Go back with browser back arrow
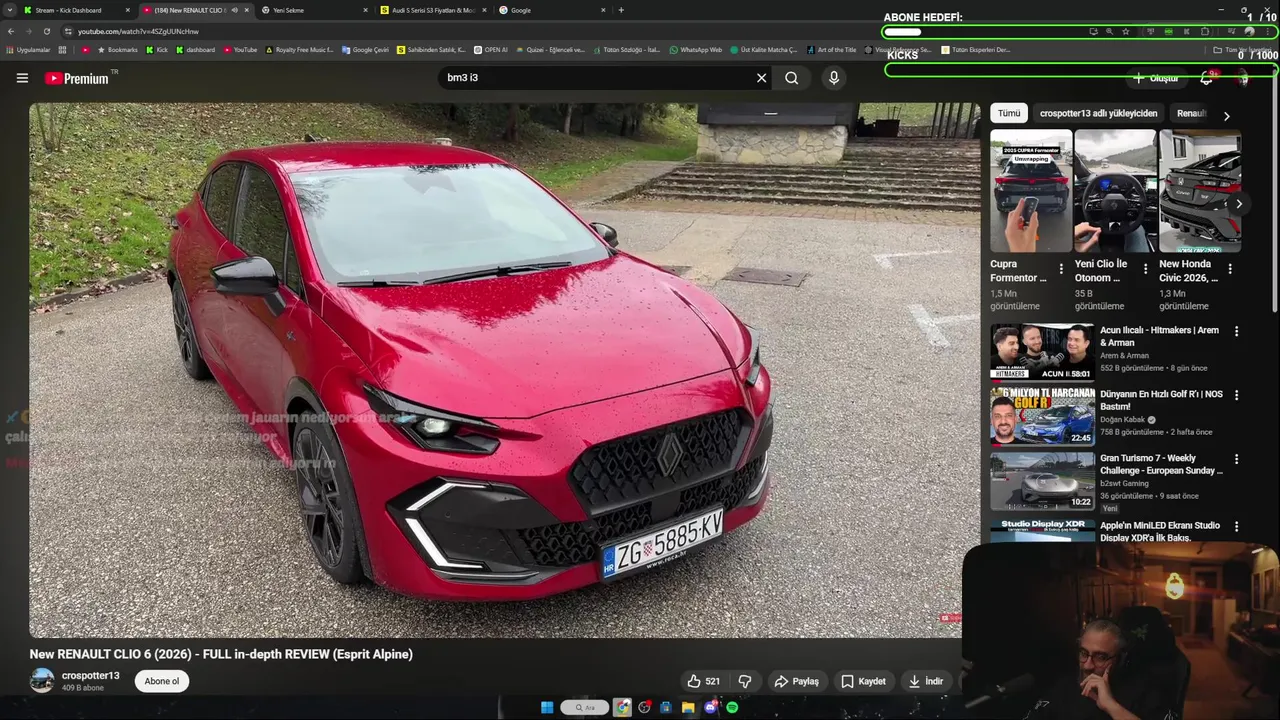The width and height of the screenshot is (1280, 720). pyautogui.click(x=11, y=31)
